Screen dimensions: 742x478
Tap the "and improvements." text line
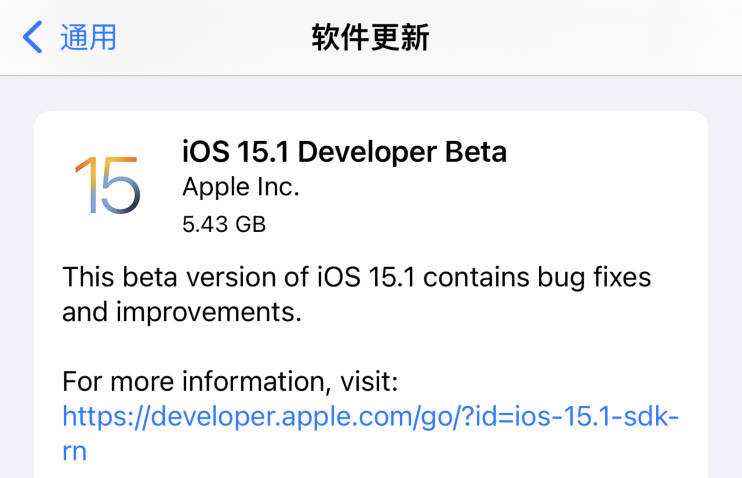click(x=181, y=312)
